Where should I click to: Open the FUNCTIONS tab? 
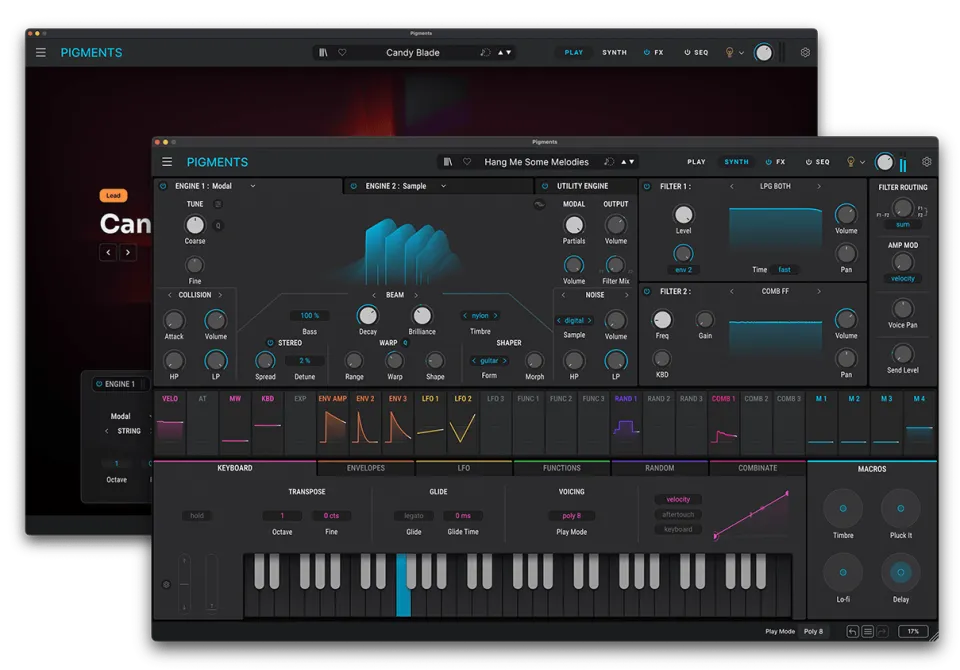(x=561, y=469)
